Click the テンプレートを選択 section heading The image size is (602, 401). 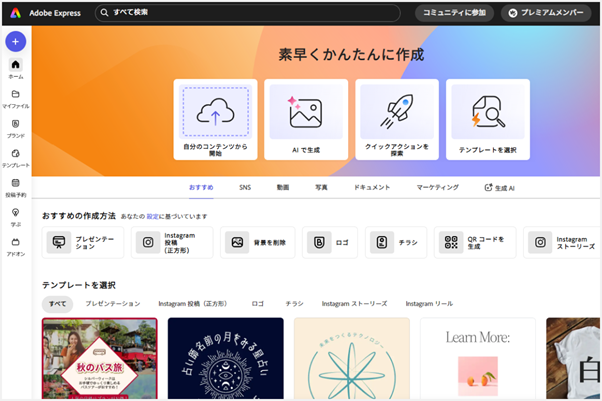tap(79, 285)
